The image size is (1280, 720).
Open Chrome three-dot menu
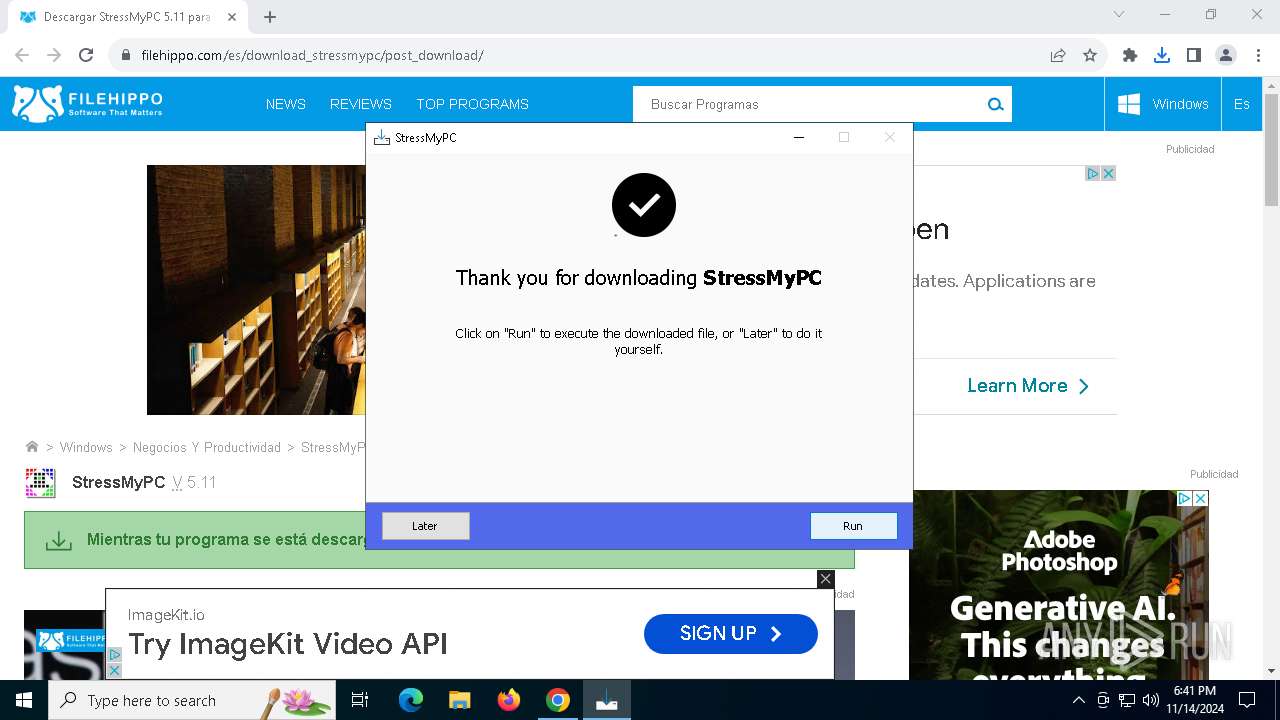pos(1258,55)
